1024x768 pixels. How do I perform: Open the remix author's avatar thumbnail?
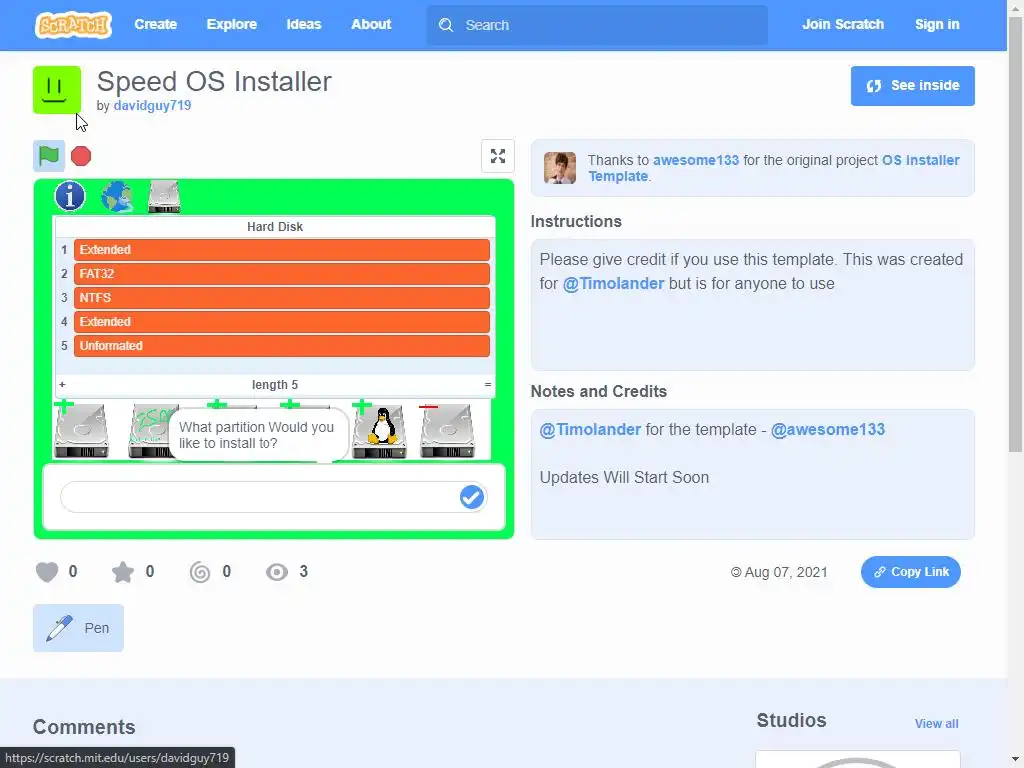tap(560, 168)
